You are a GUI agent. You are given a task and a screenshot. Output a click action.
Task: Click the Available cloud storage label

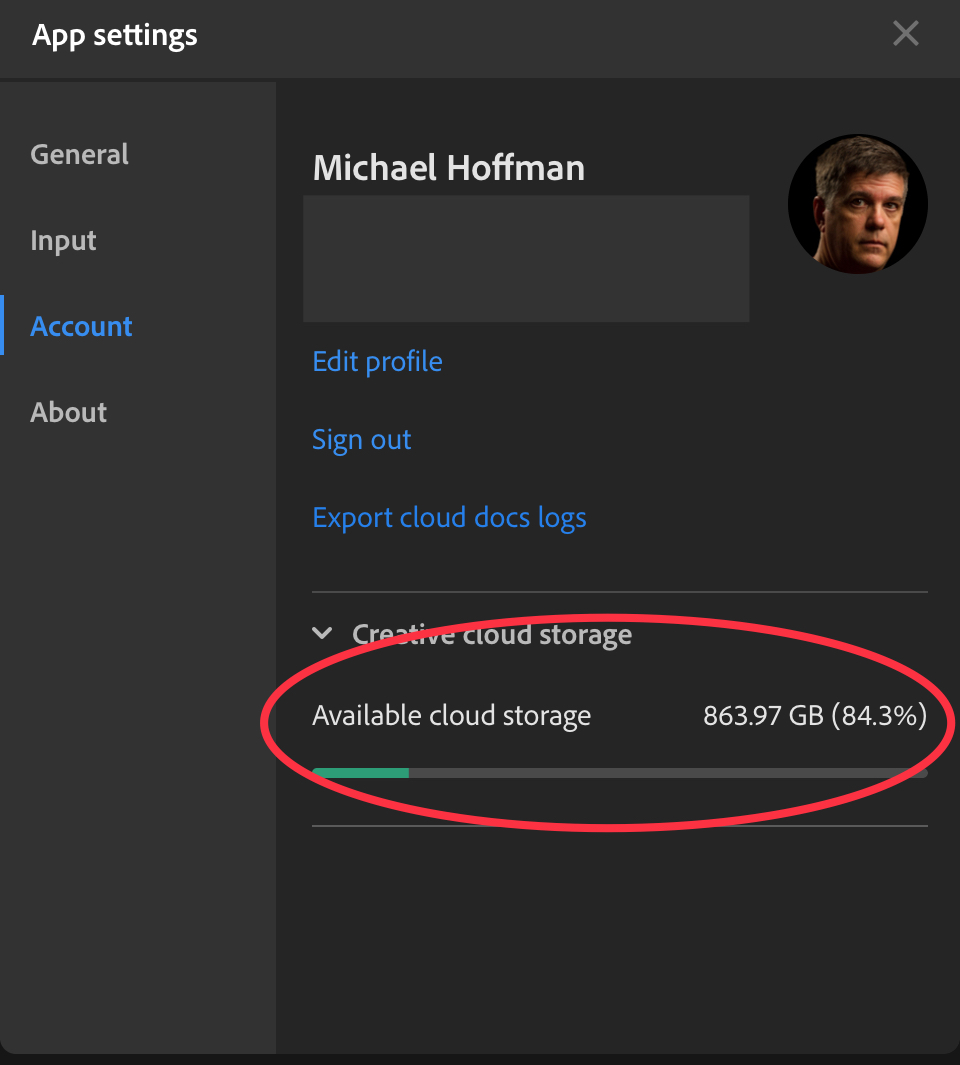pyautogui.click(x=451, y=715)
